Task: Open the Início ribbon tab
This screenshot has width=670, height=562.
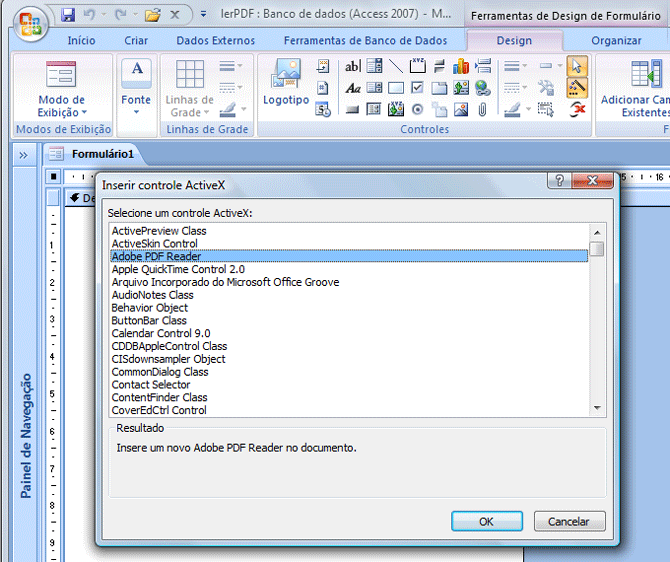Action: coord(82,41)
